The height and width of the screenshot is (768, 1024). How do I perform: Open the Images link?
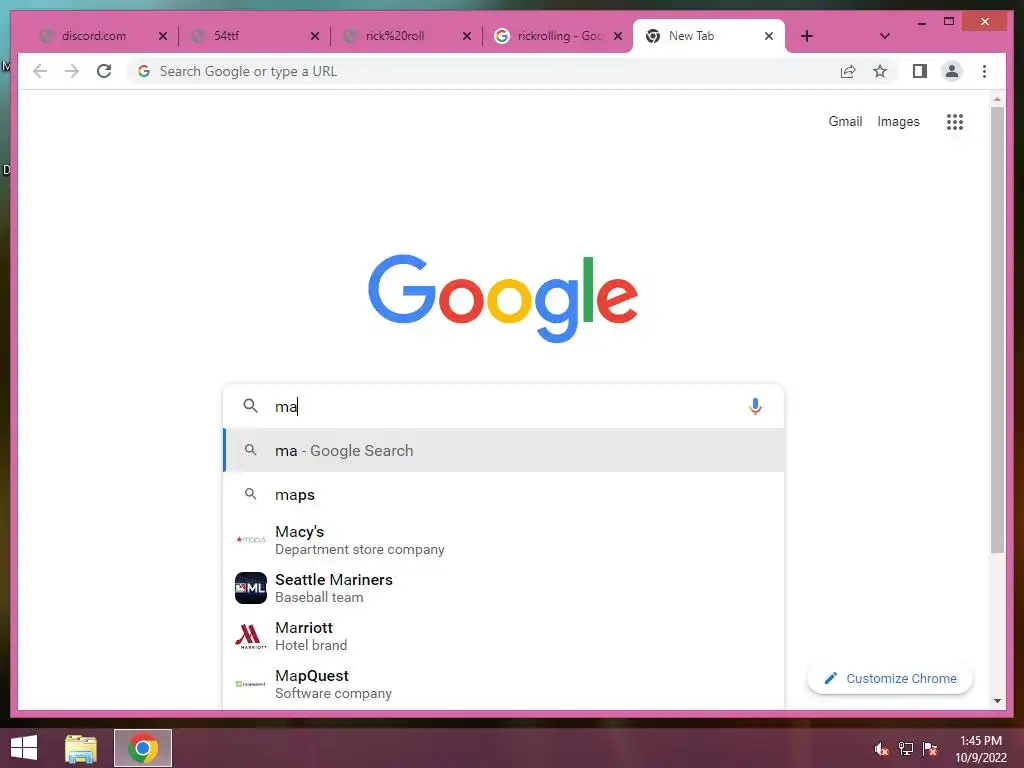pos(898,121)
